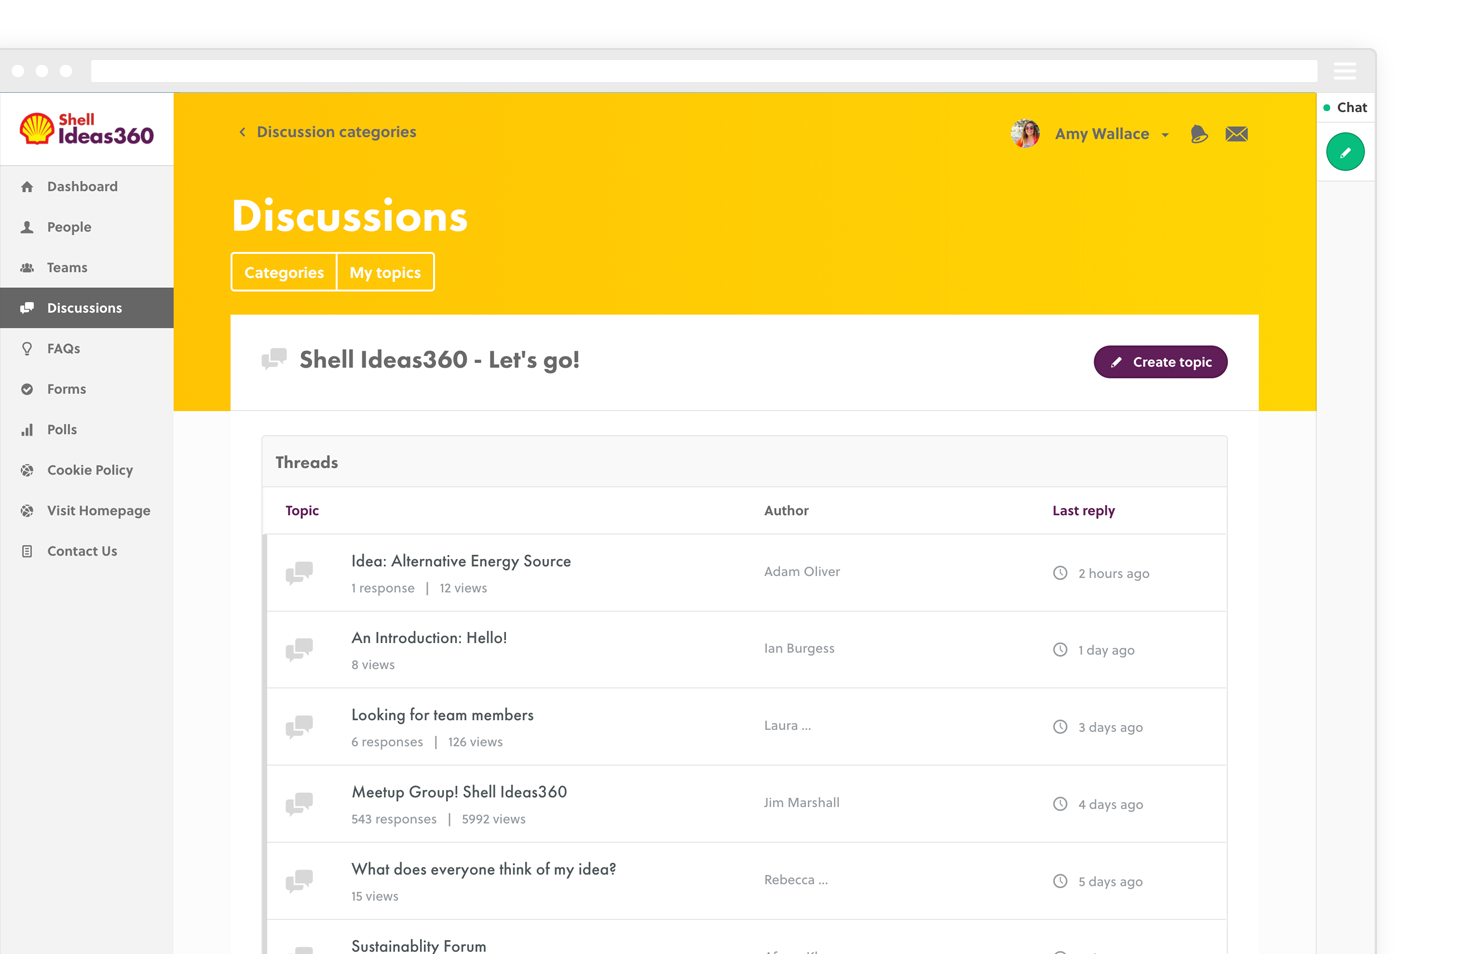Screen dimensions: 1475x954
Task: Open Dashboard from the sidebar
Action: pyautogui.click(x=82, y=187)
